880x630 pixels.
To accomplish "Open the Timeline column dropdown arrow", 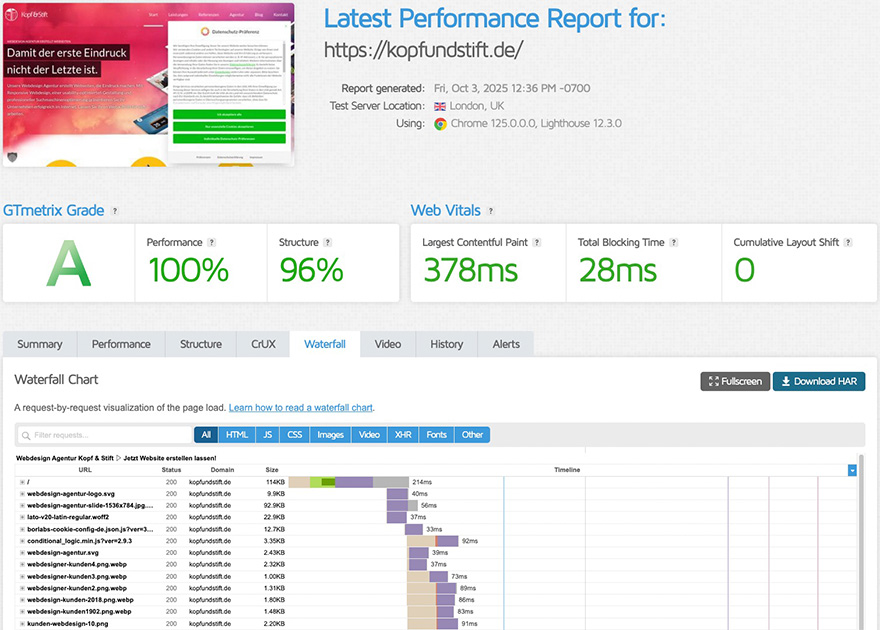I will pos(852,470).
